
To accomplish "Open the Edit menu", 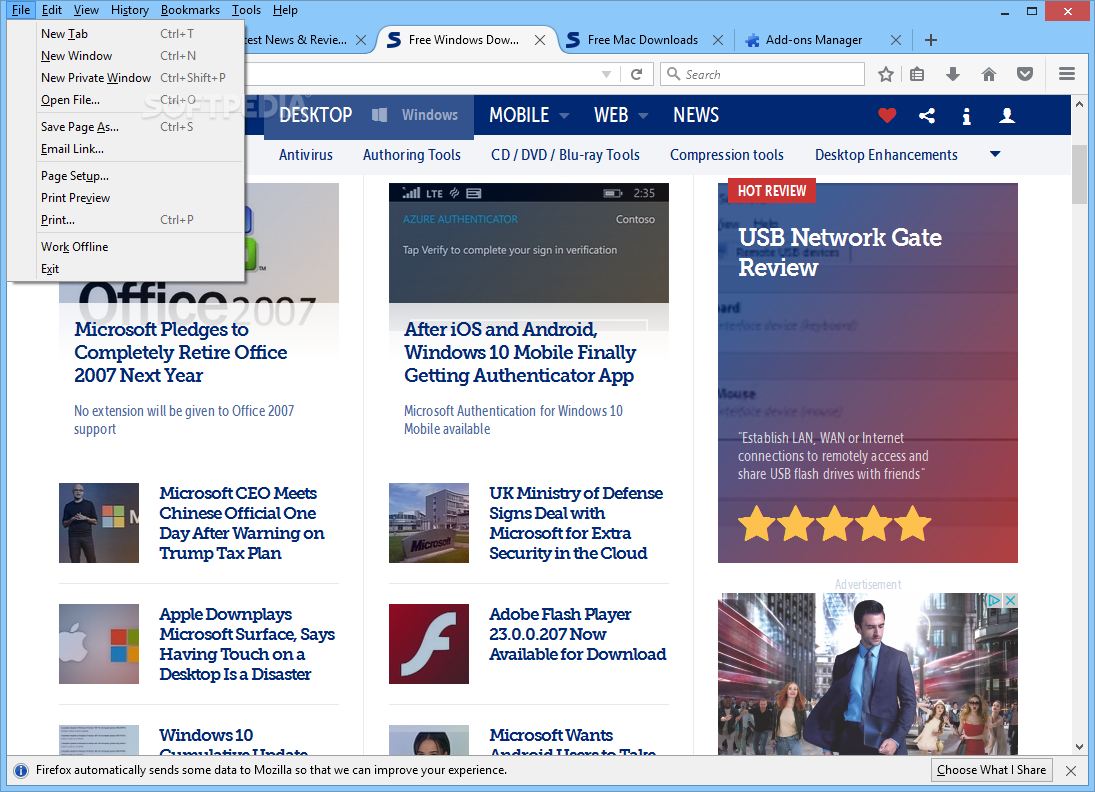I will point(52,10).
